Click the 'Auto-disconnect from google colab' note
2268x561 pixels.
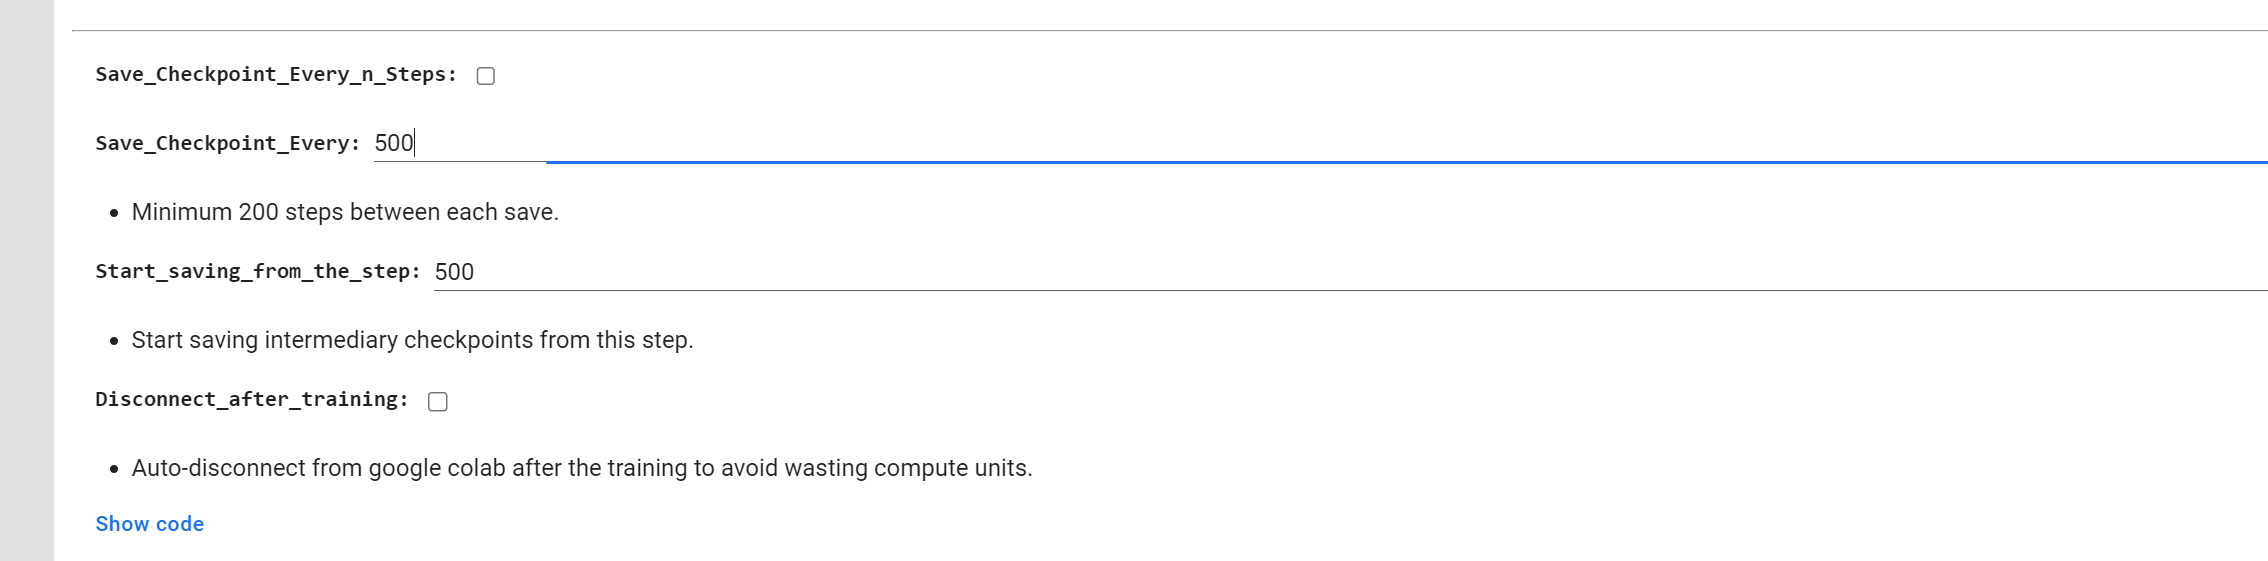[x=582, y=468]
